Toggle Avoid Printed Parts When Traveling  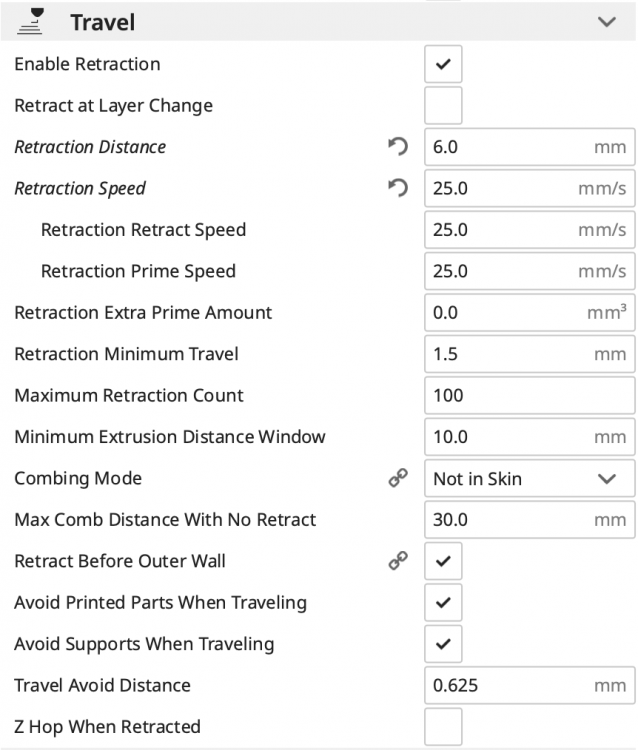point(443,602)
